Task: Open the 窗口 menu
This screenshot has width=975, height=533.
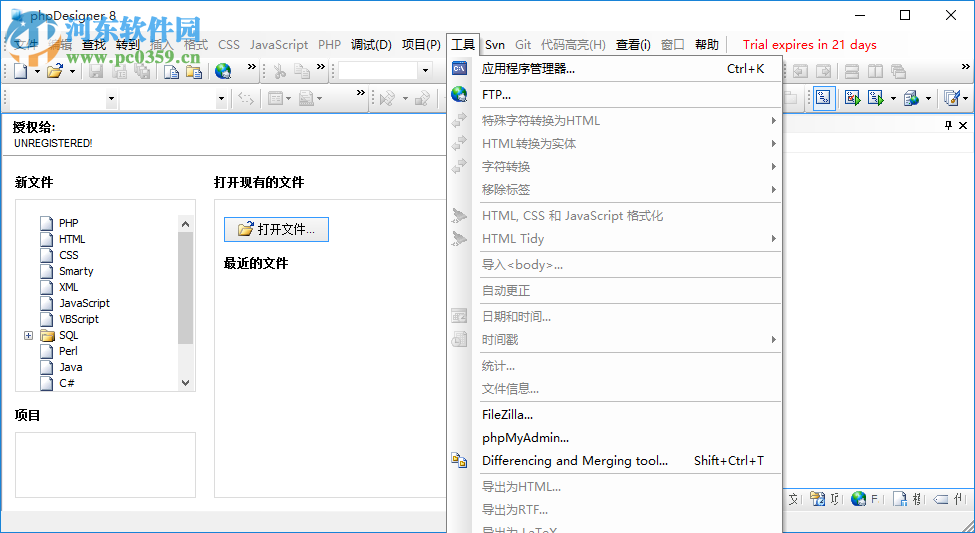Action: tap(673, 45)
